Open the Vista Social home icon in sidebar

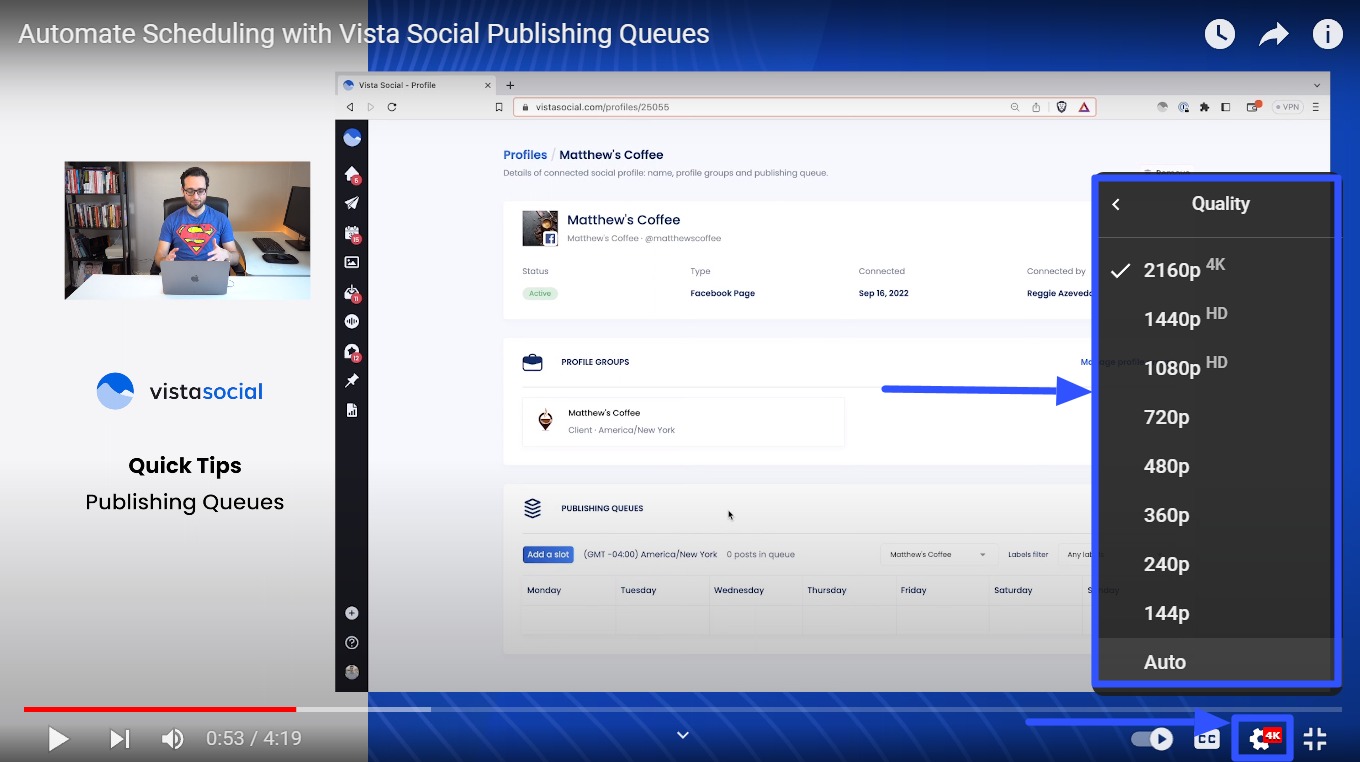pyautogui.click(x=351, y=172)
